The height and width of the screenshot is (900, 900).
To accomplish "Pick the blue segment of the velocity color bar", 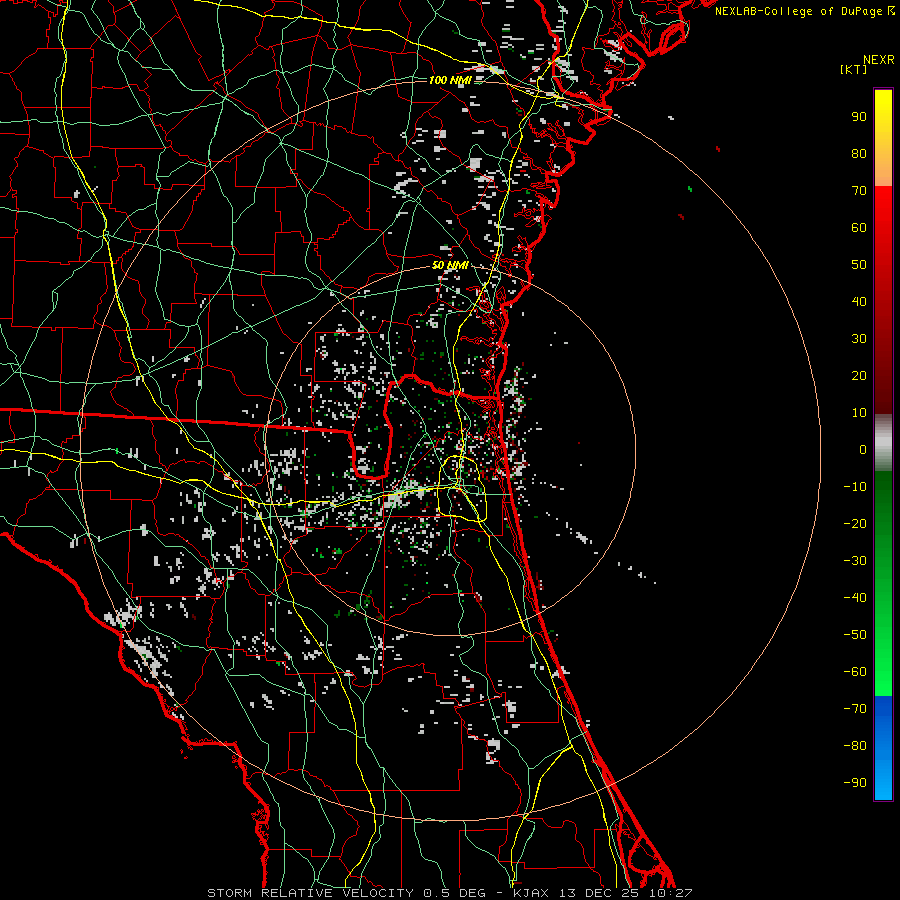I will 883,747.
